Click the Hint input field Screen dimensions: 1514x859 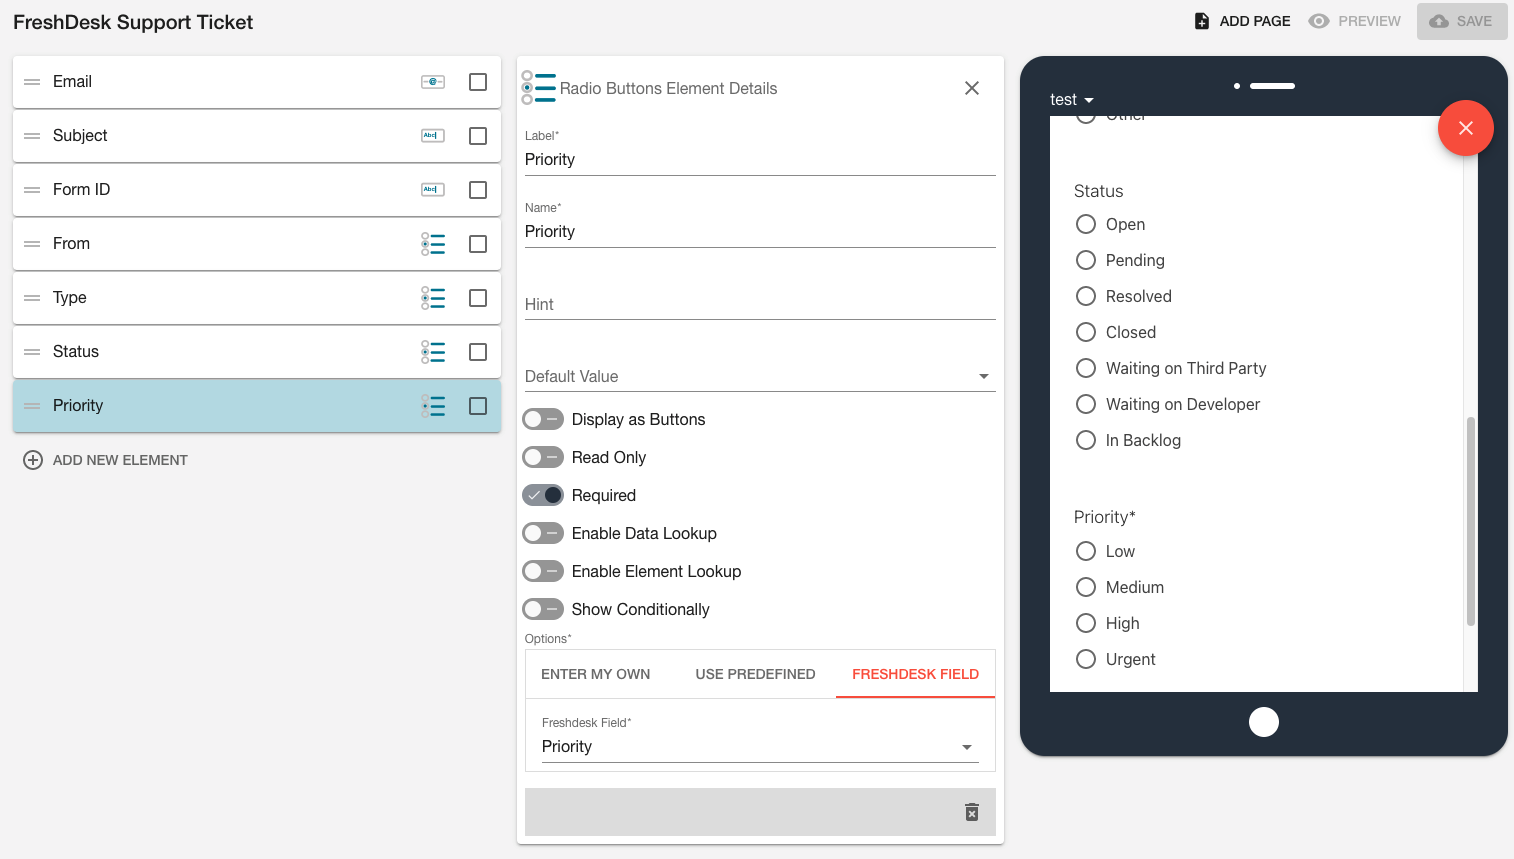pyautogui.click(x=760, y=304)
